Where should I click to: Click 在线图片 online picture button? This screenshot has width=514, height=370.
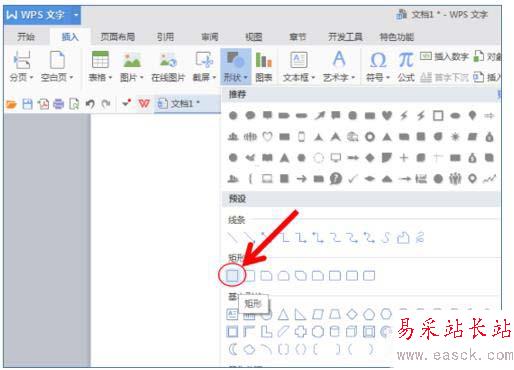(168, 67)
